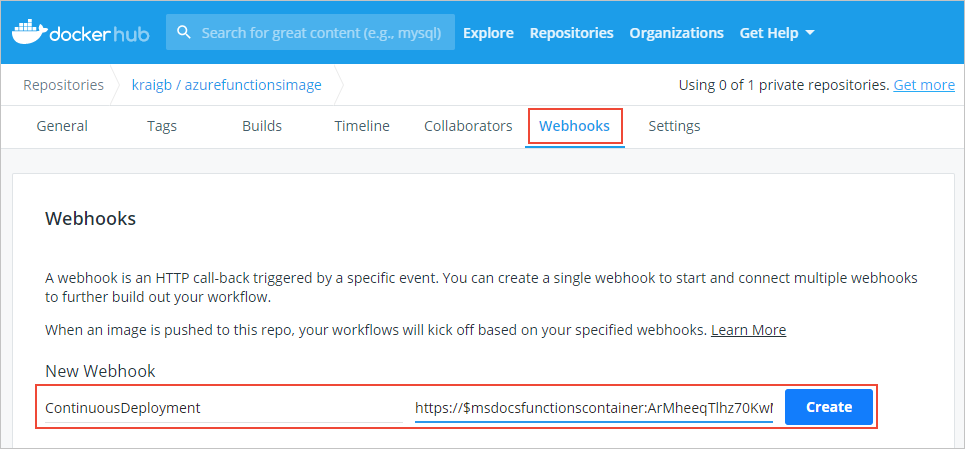
Task: Click the search magnifier icon
Action: click(x=183, y=32)
